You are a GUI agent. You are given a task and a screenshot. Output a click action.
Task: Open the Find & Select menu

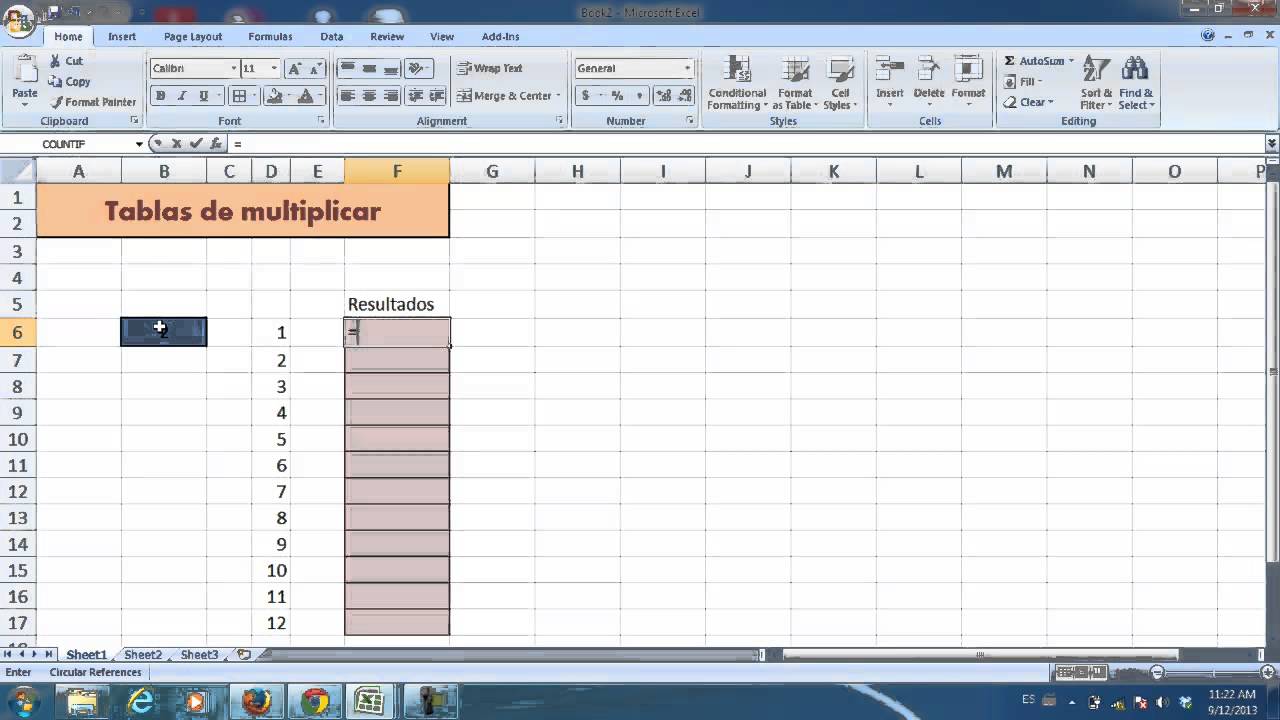pyautogui.click(x=1136, y=83)
